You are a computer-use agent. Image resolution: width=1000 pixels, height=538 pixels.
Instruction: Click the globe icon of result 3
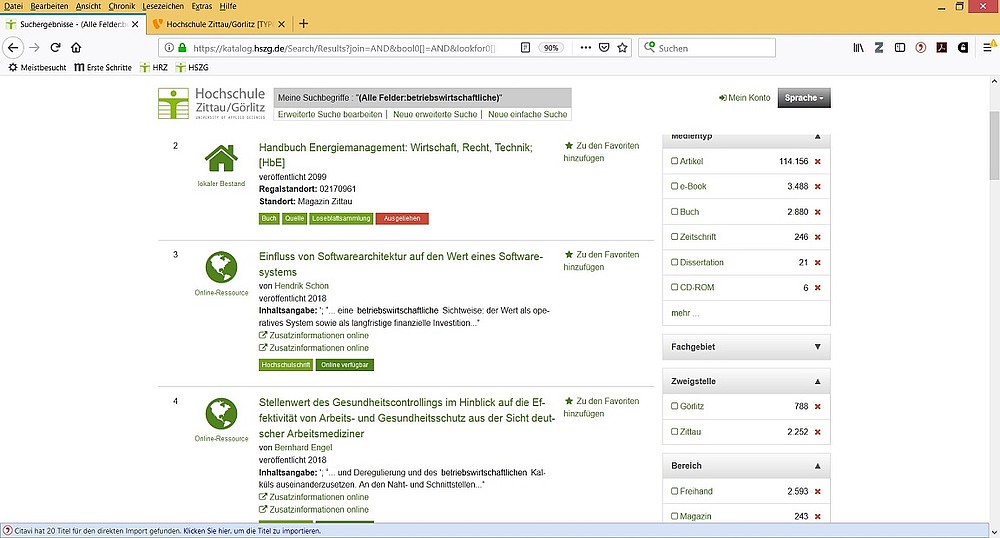click(x=220, y=268)
